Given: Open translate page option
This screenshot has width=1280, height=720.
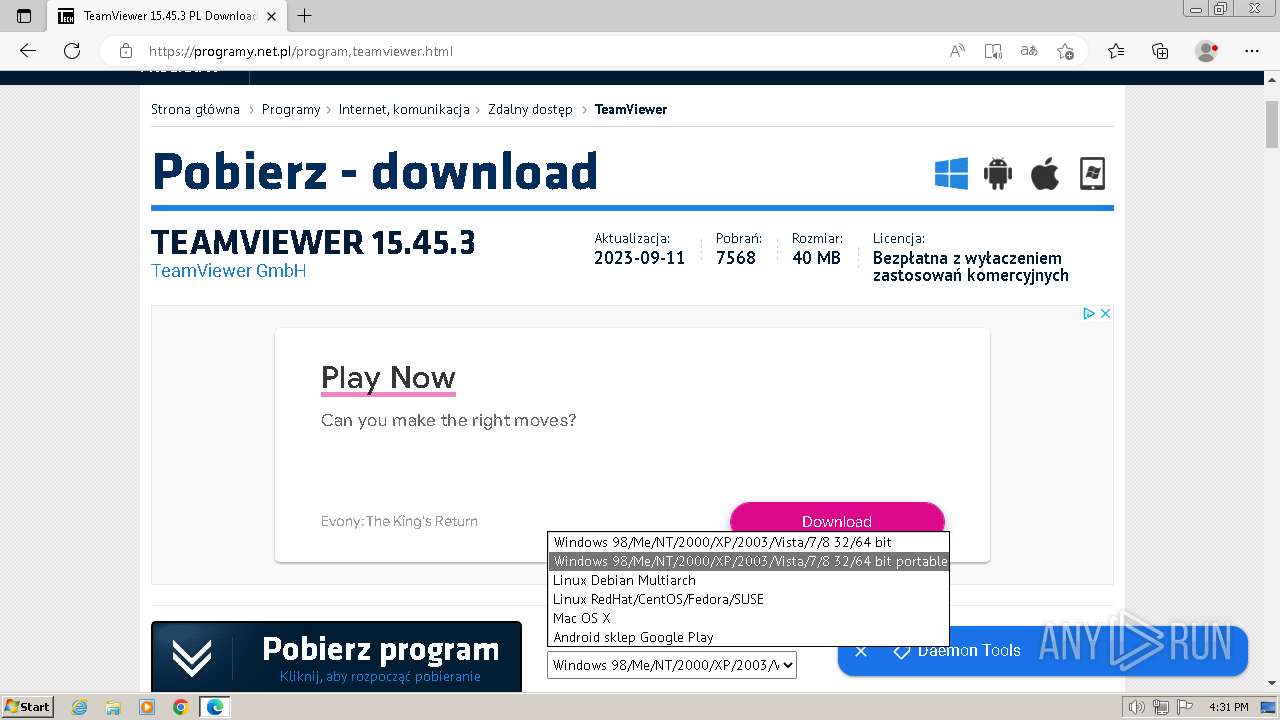Looking at the screenshot, I should 1029,51.
